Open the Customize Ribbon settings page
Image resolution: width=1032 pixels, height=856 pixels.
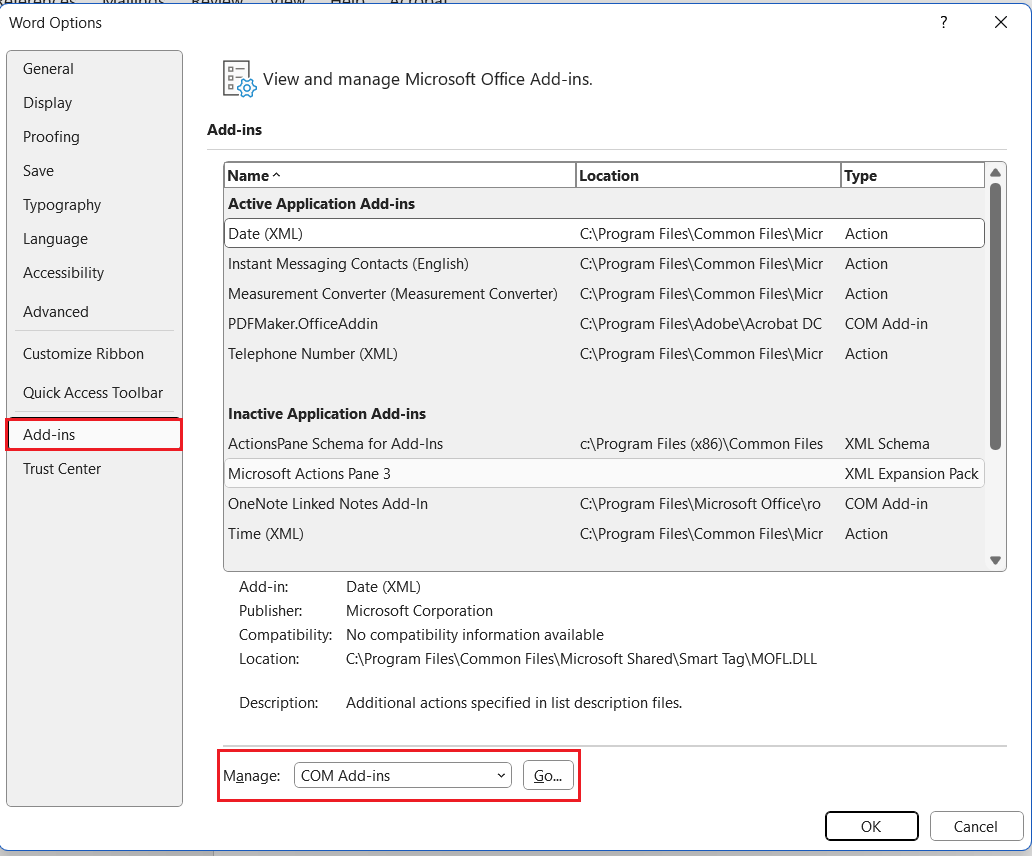point(83,353)
